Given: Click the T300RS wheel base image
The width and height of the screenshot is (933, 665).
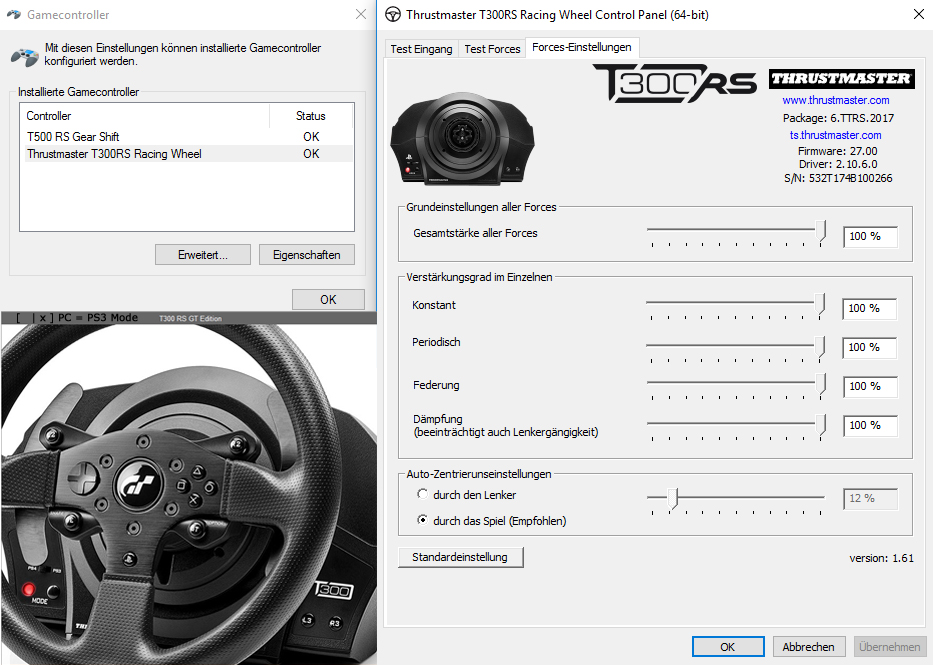Looking at the screenshot, I should [462, 139].
